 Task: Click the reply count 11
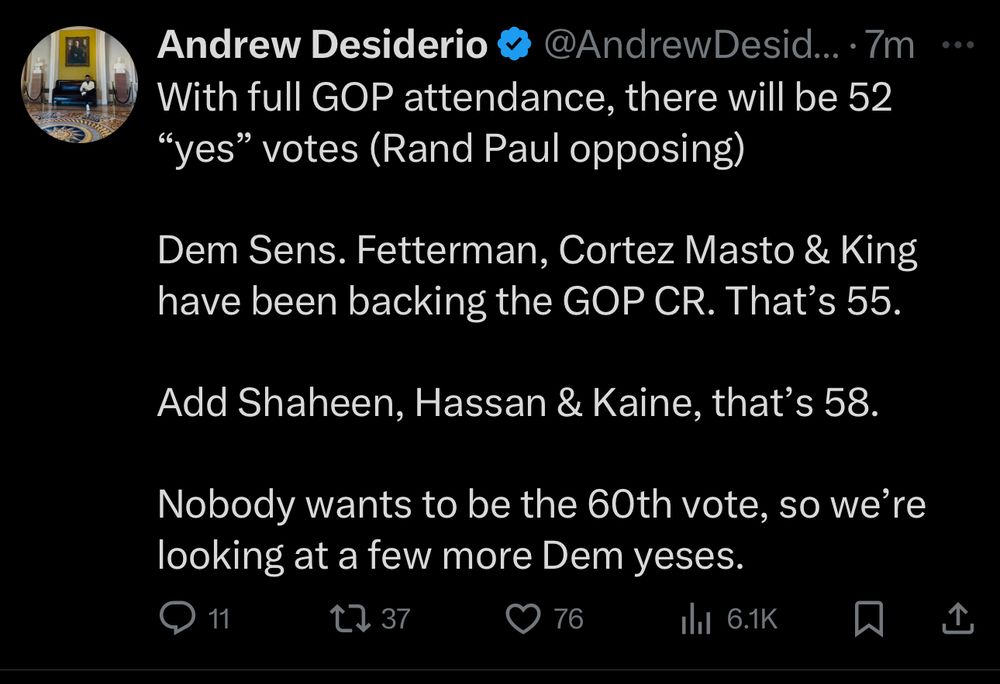click(x=218, y=620)
